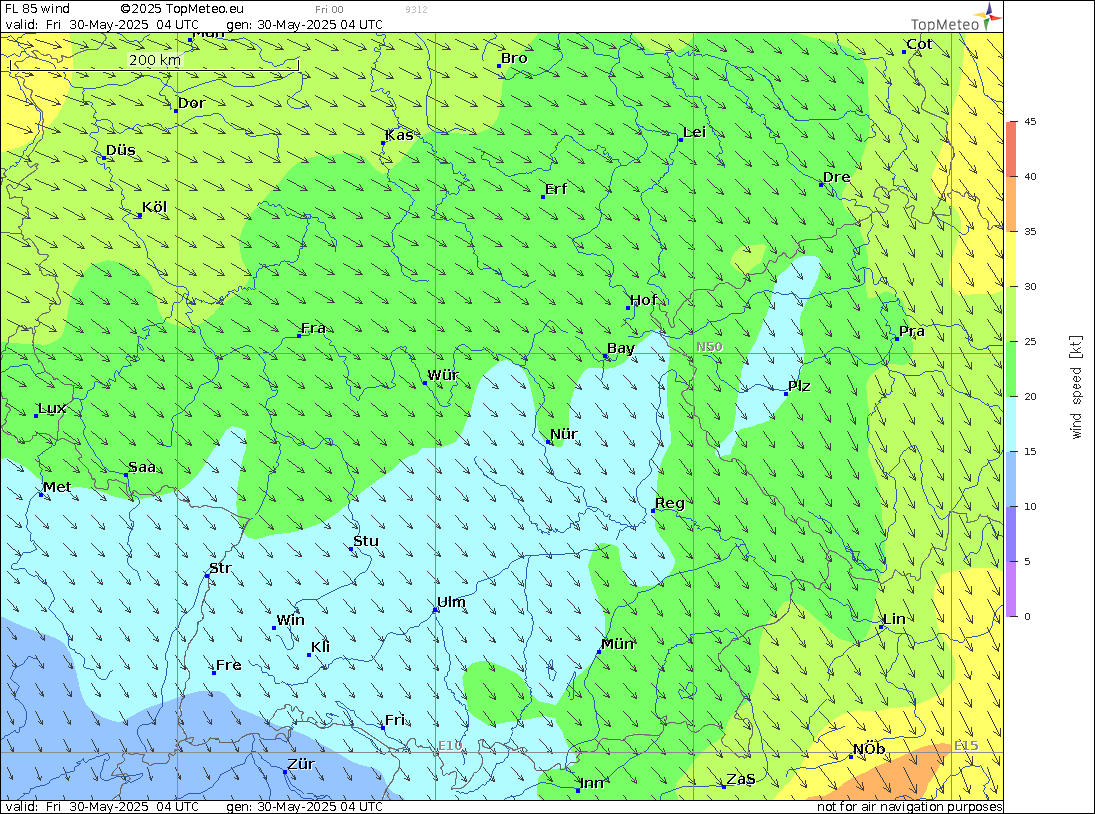1095x814 pixels.
Task: Click the Saa city label
Action: [142, 467]
